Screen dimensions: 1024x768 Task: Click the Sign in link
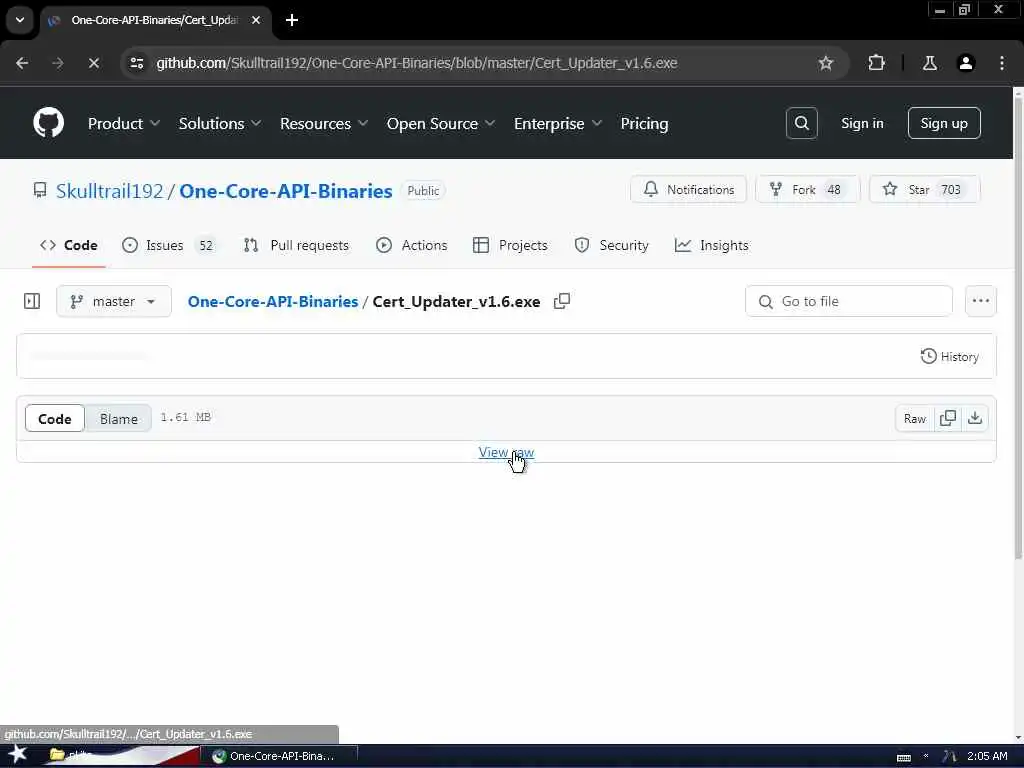[x=862, y=123]
